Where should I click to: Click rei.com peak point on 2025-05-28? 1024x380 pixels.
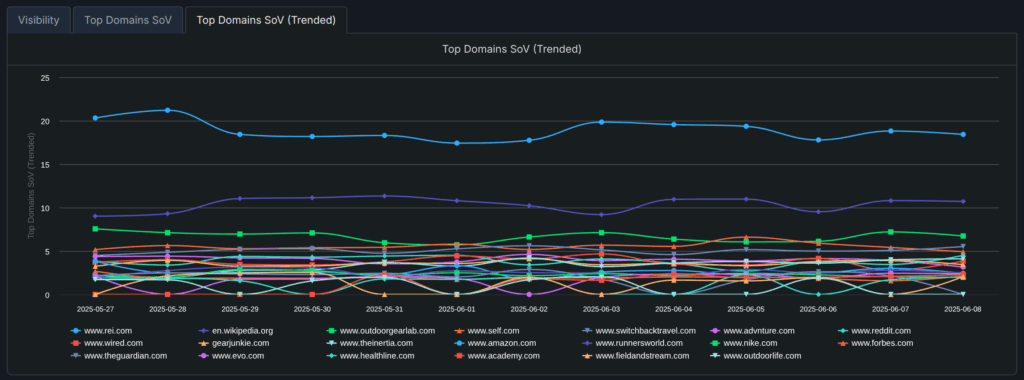168,110
